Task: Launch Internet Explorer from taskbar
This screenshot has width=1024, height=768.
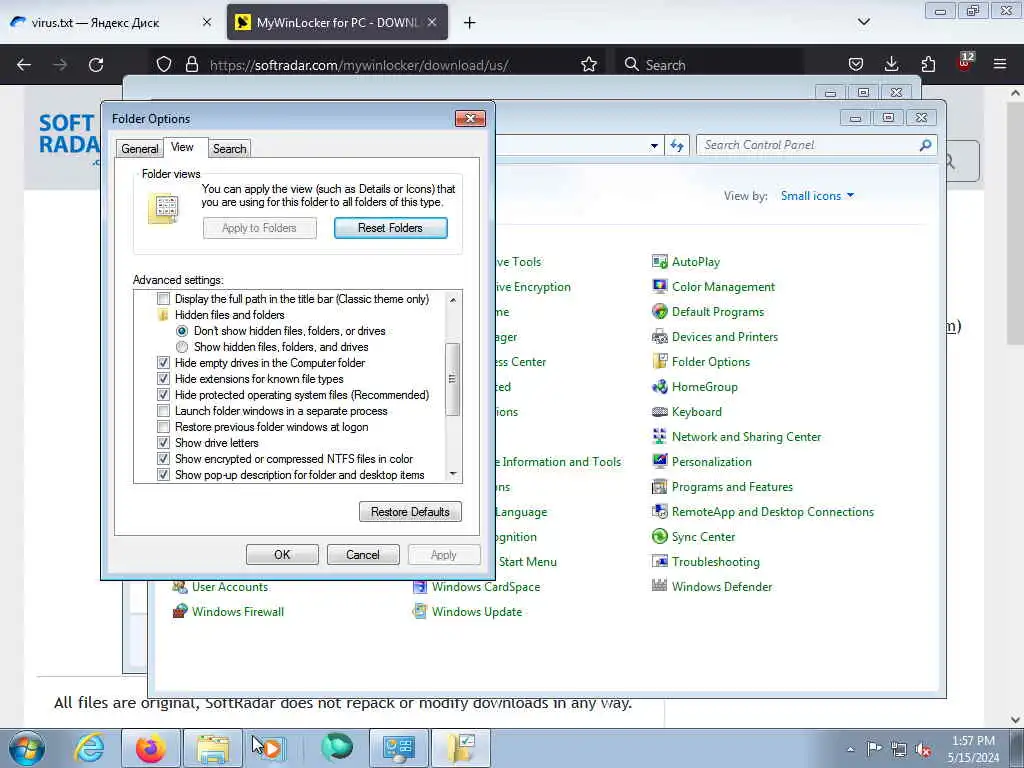Action: tap(89, 748)
